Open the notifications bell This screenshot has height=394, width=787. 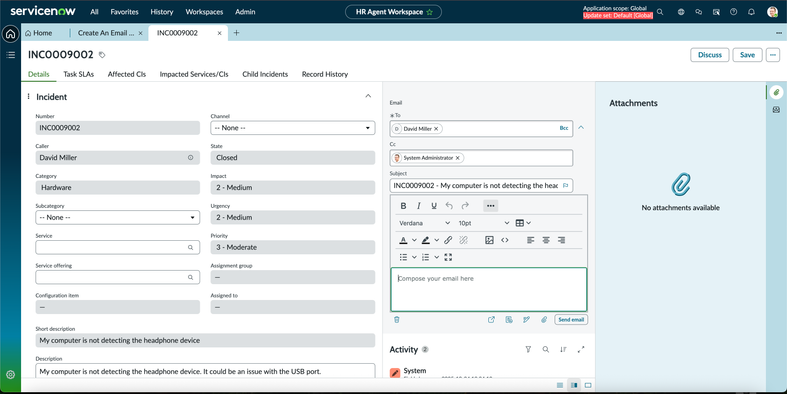pos(751,12)
